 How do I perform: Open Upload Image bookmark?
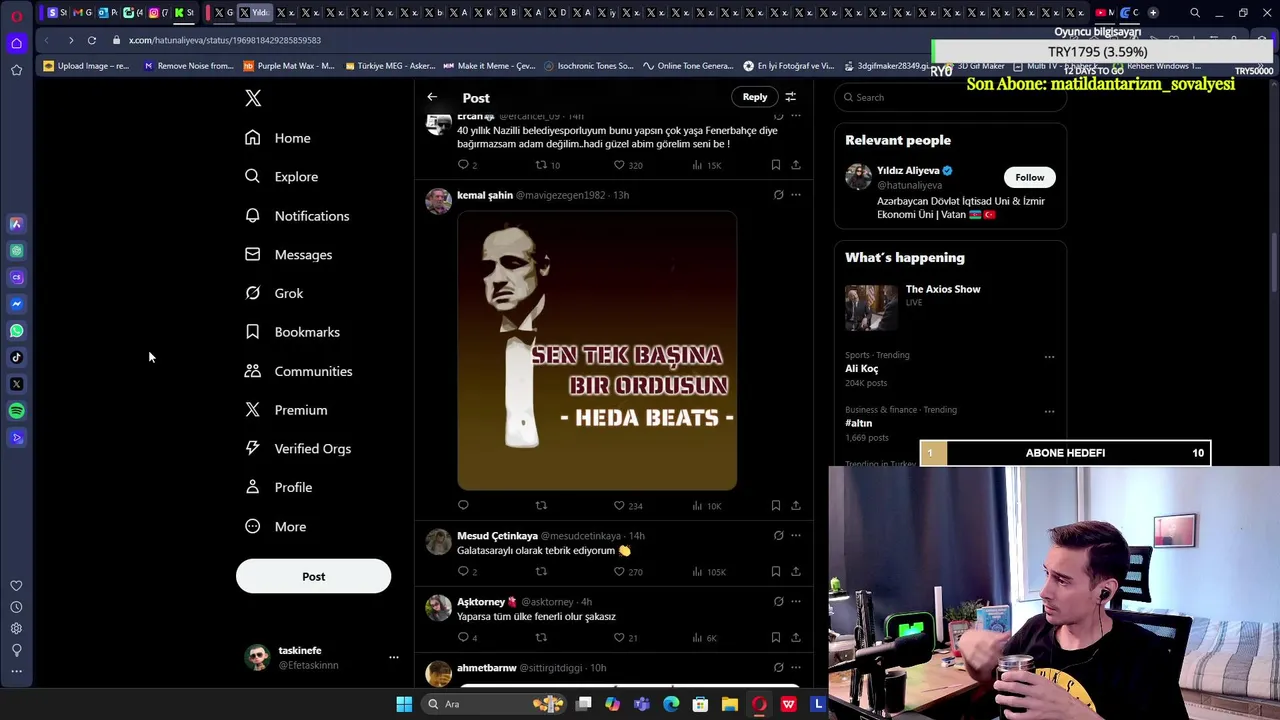86,66
